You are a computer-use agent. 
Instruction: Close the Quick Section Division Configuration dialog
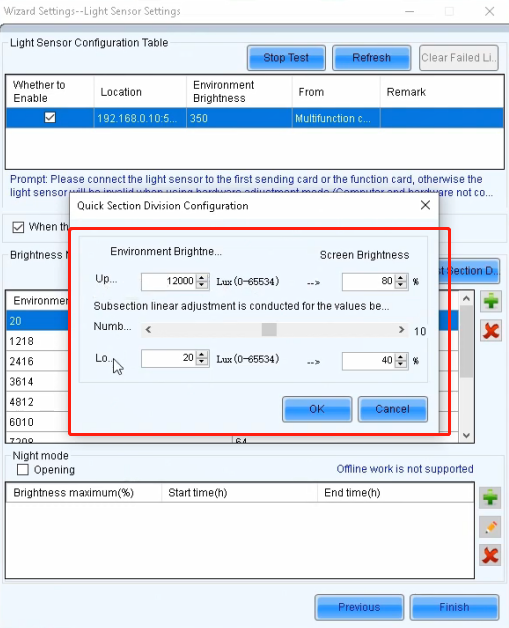(425, 205)
